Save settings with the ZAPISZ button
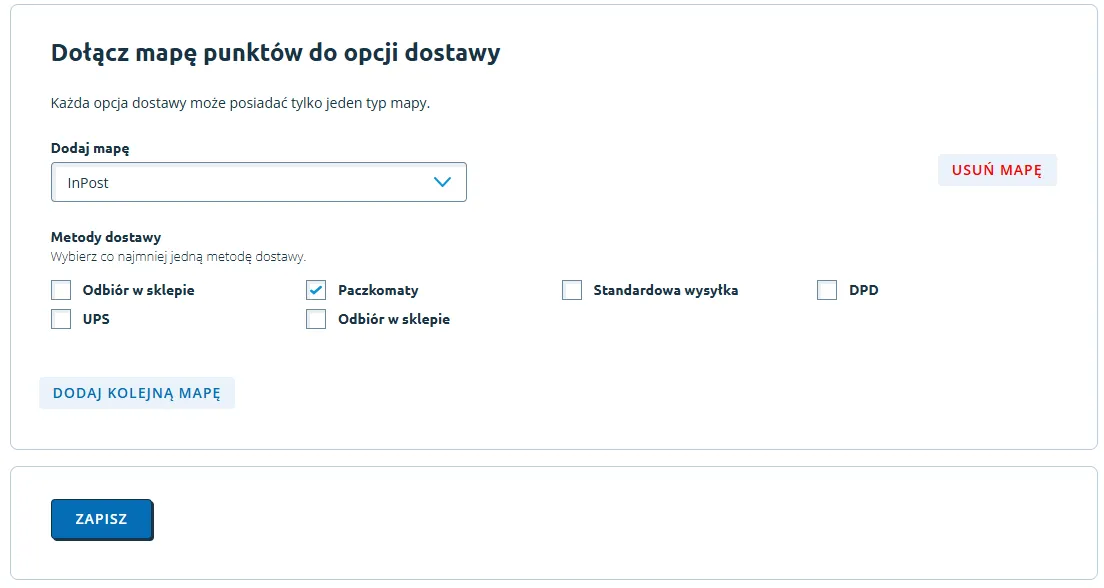This screenshot has height=588, width=1104. (x=101, y=520)
